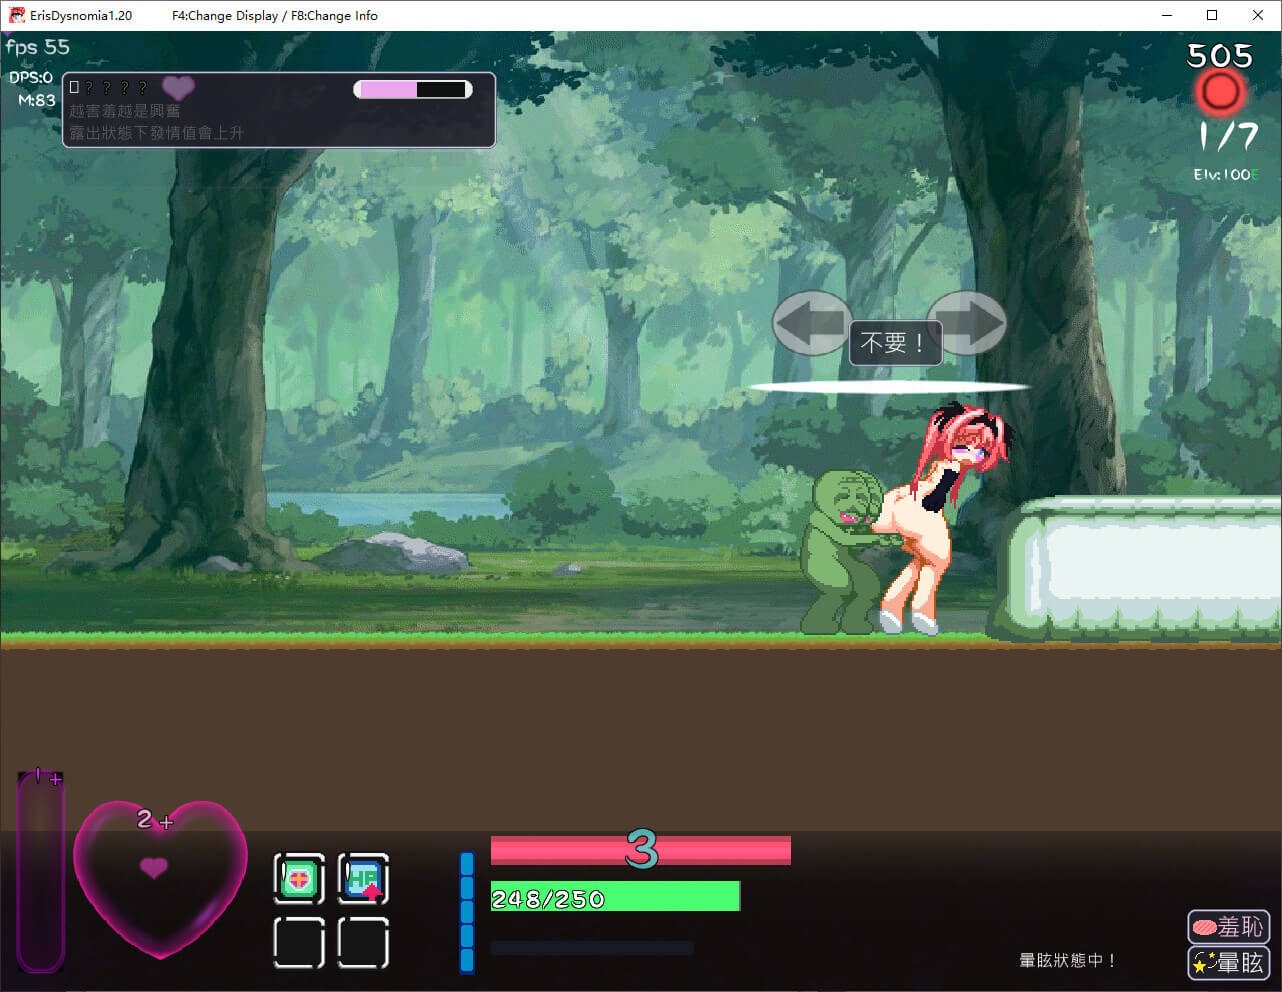Click the pink gauge in the info panel

point(413,89)
